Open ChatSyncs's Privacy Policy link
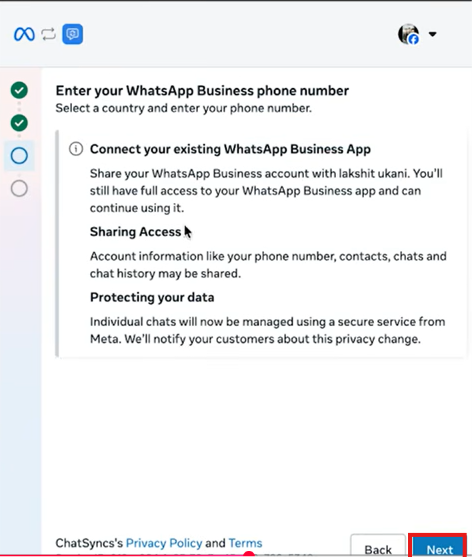The width and height of the screenshot is (472, 557). click(x=164, y=543)
